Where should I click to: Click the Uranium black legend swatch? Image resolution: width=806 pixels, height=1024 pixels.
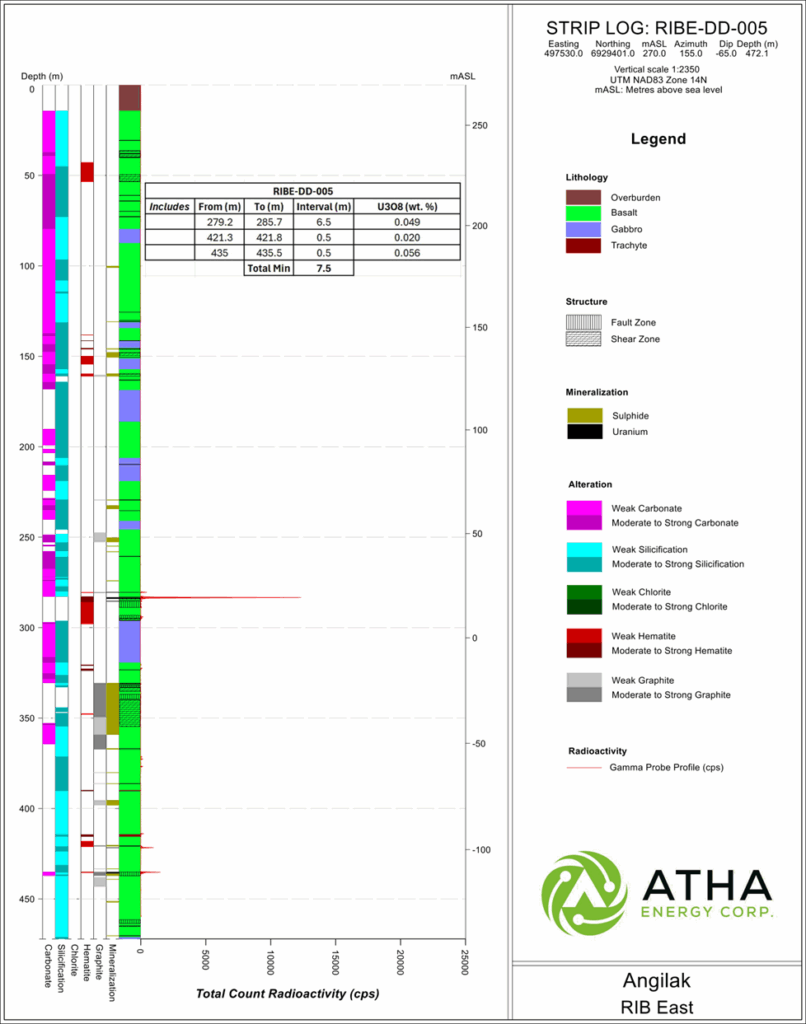pos(584,432)
